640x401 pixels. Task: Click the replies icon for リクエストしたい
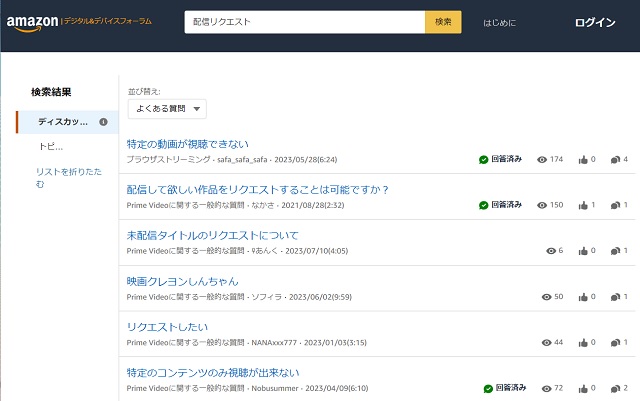coord(615,343)
